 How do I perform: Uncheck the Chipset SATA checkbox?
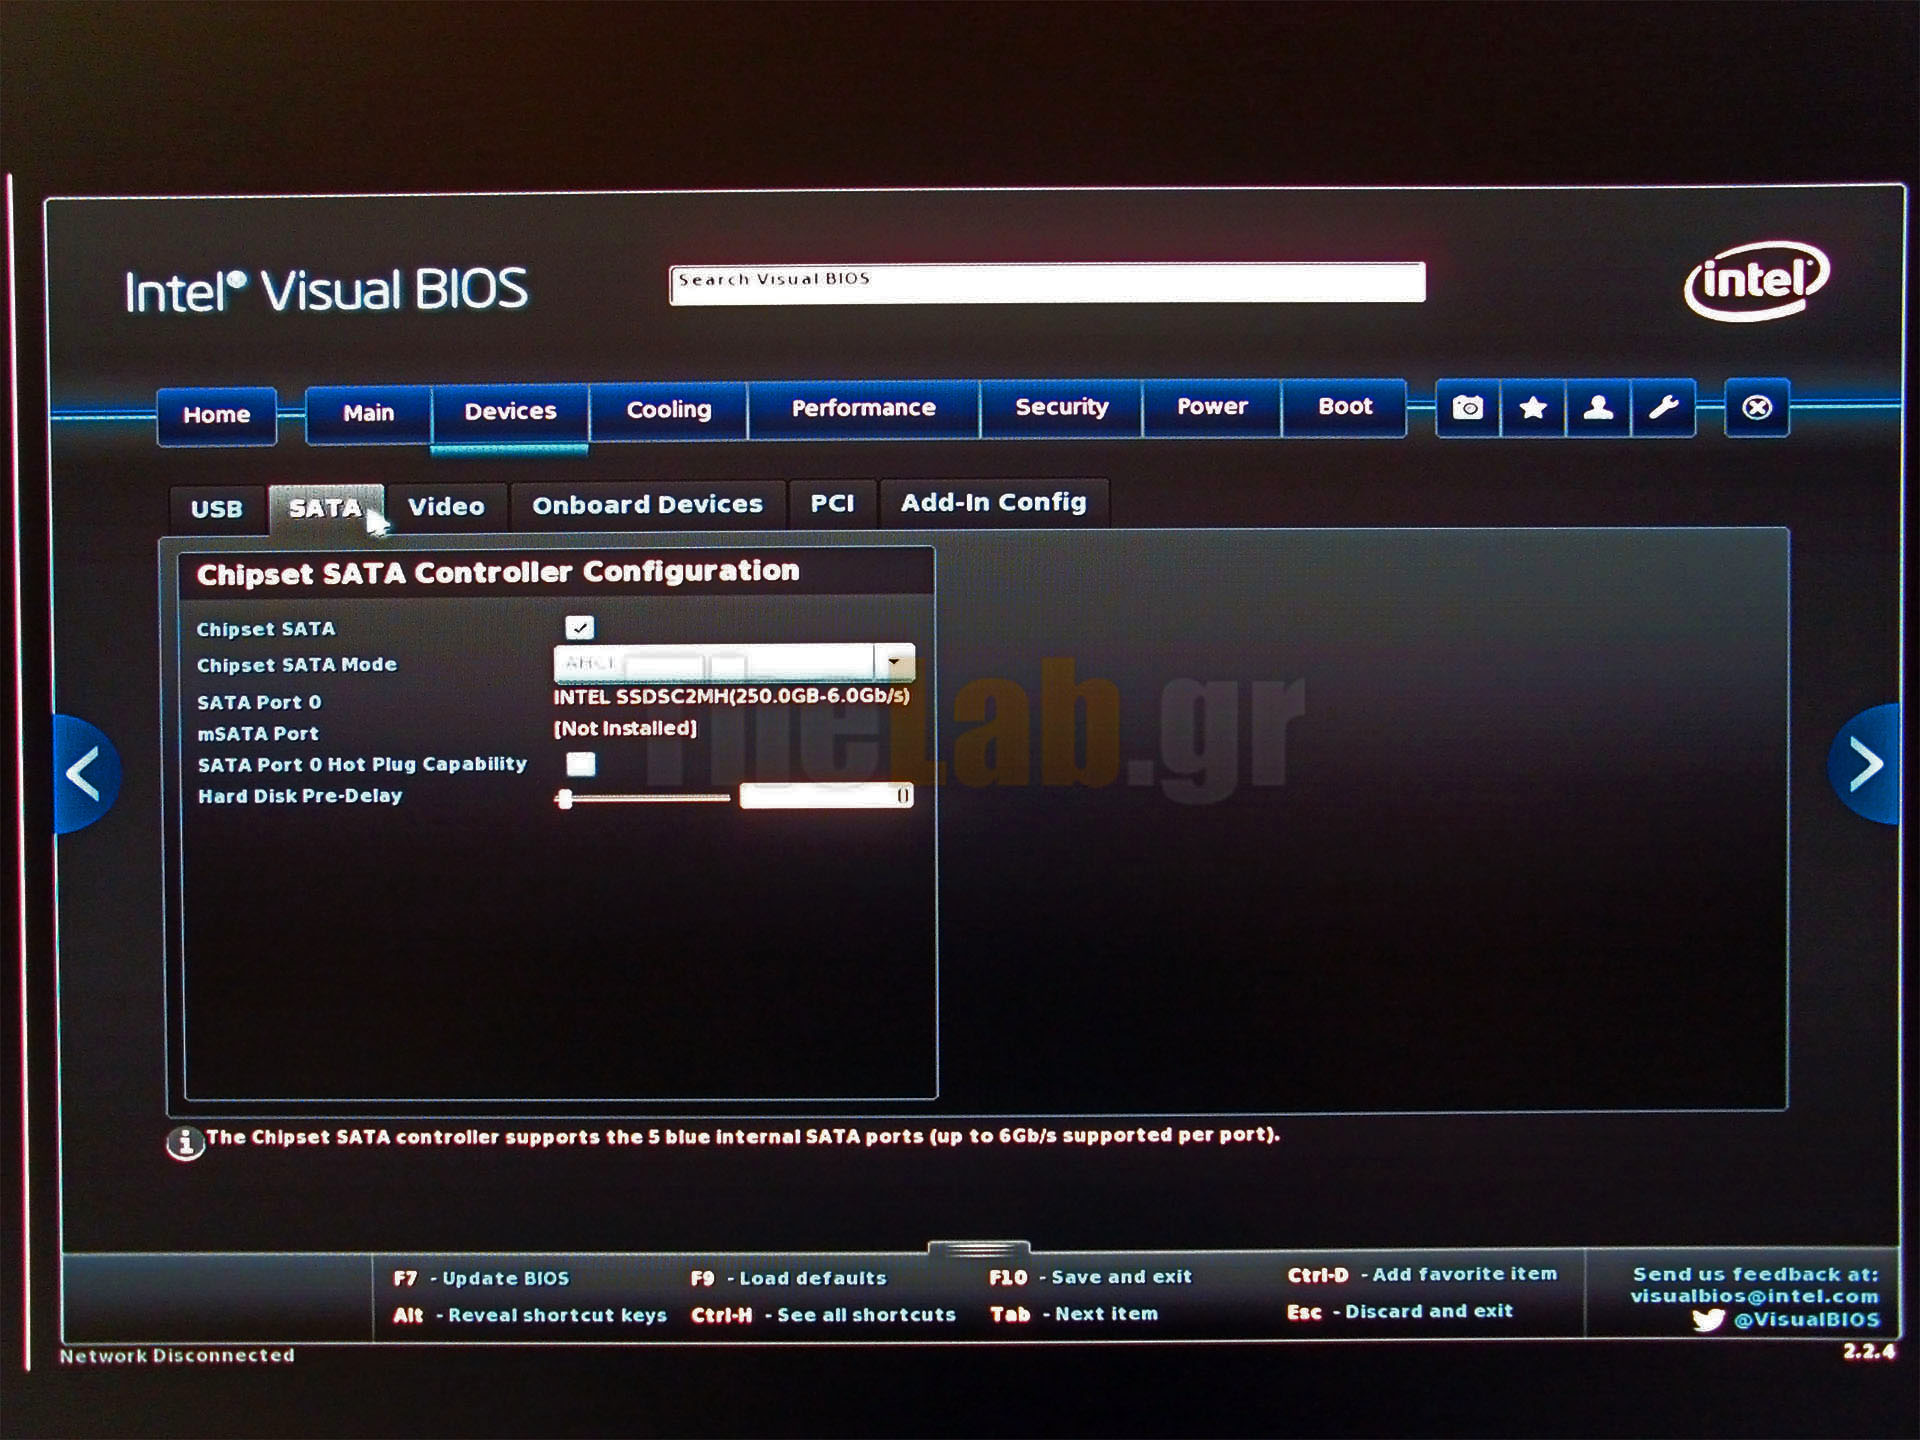(x=579, y=628)
